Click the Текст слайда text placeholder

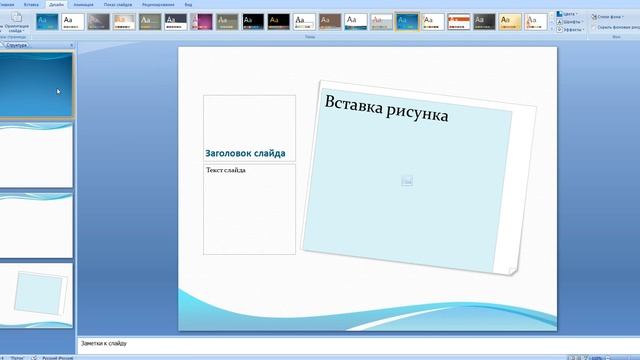(249, 209)
